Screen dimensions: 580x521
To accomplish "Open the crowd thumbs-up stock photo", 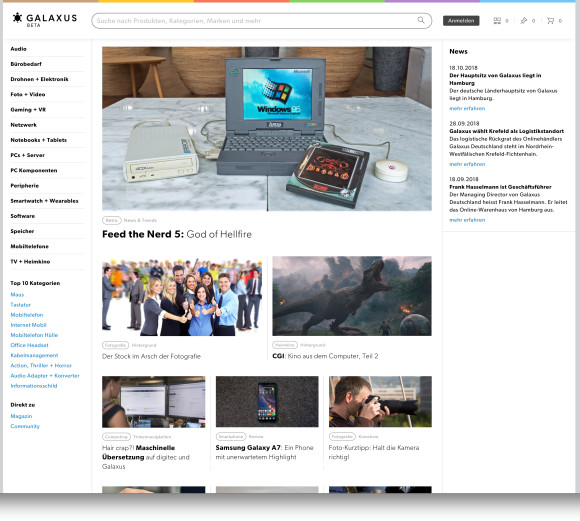I will coord(182,296).
